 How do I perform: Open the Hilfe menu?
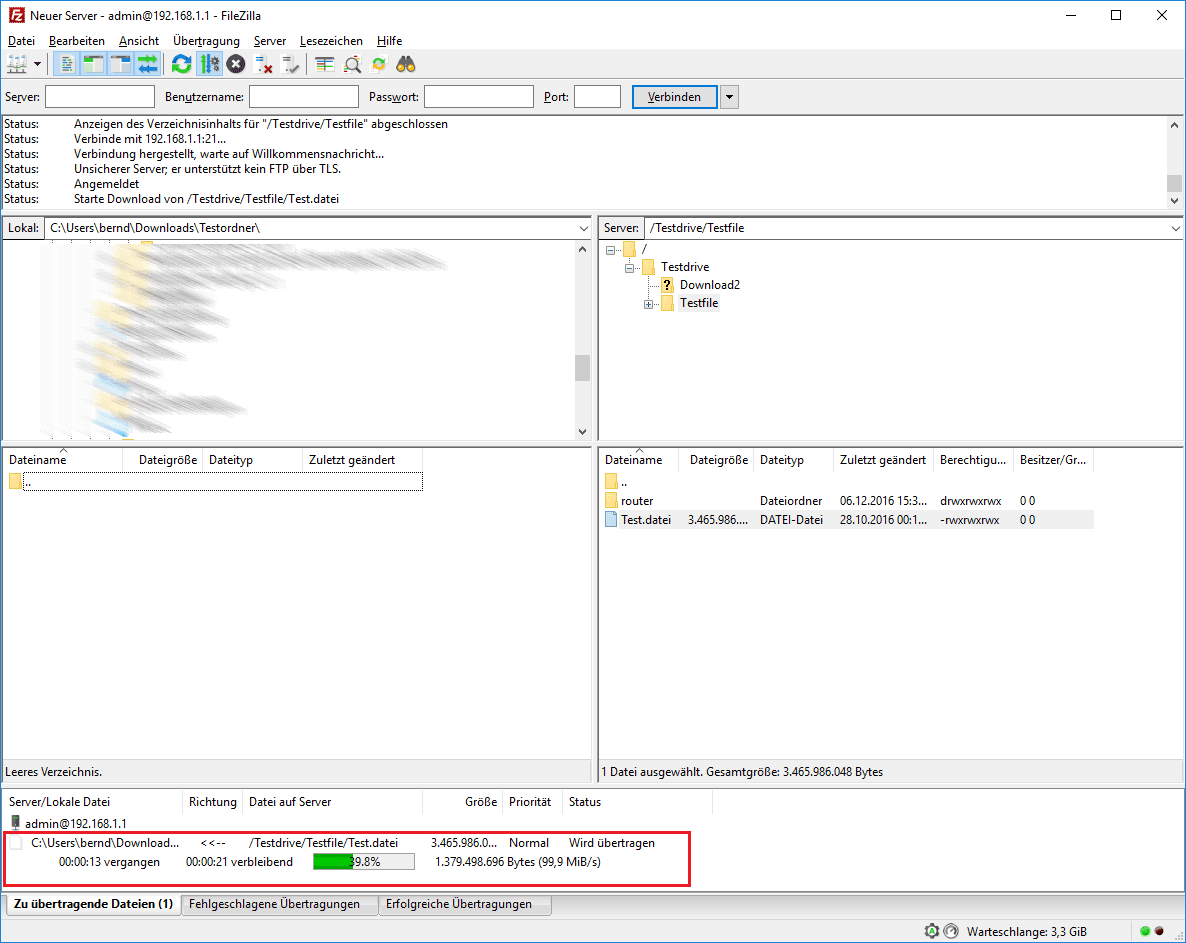point(389,41)
